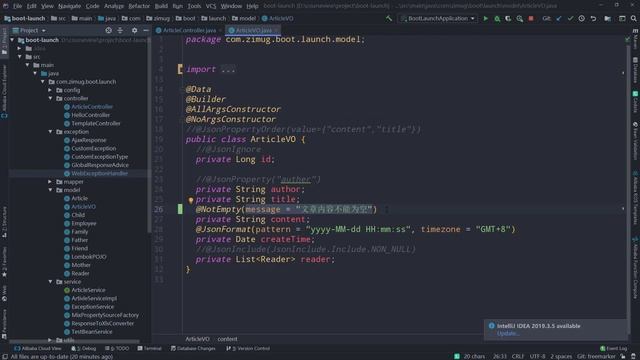Revert changes with the rollback arrow icon

(593, 18)
